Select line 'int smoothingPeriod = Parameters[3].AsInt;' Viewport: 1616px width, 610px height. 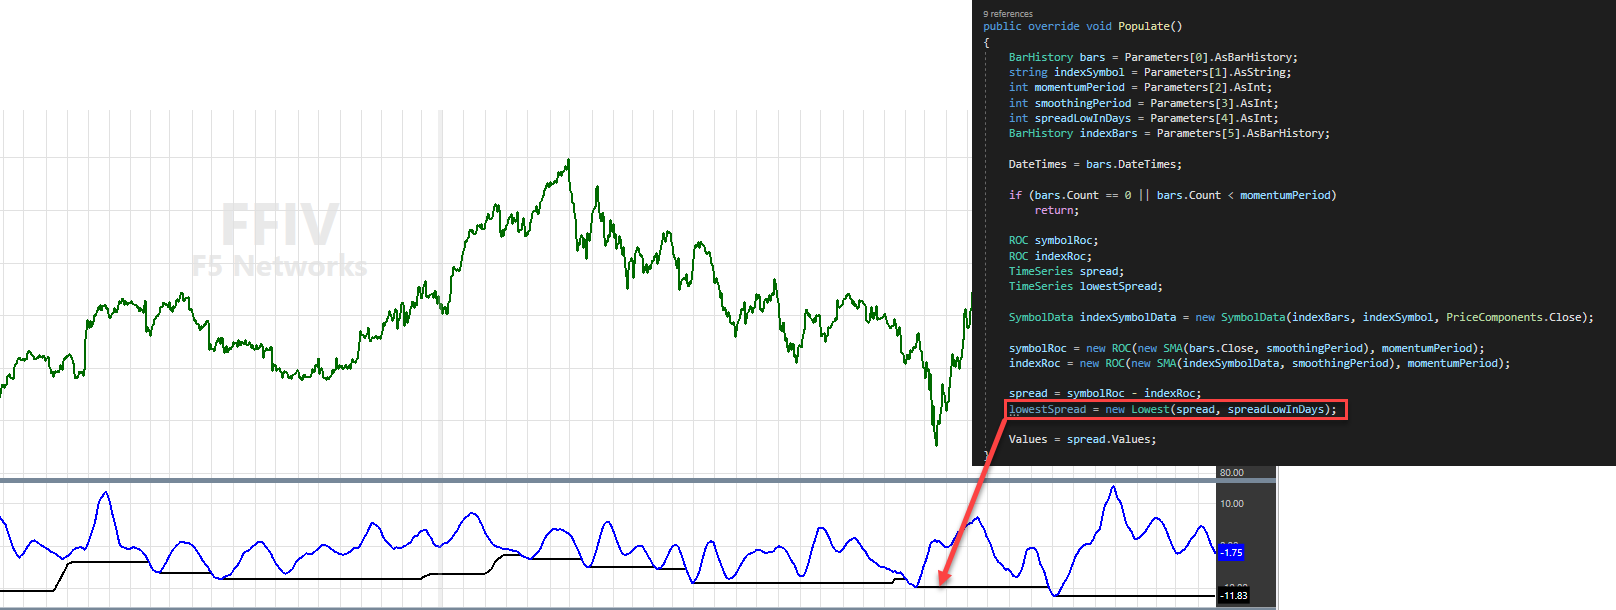(x=1143, y=103)
